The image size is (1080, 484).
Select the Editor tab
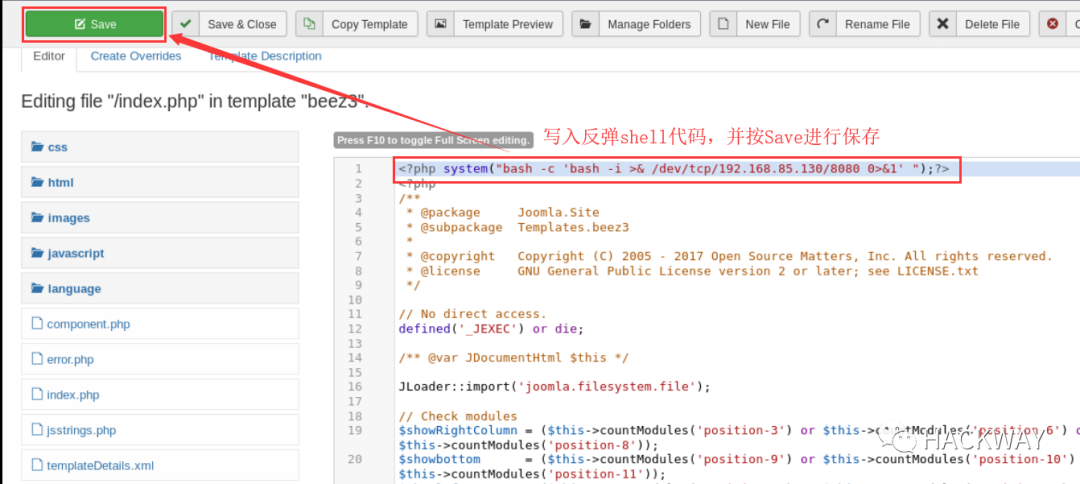[x=49, y=56]
